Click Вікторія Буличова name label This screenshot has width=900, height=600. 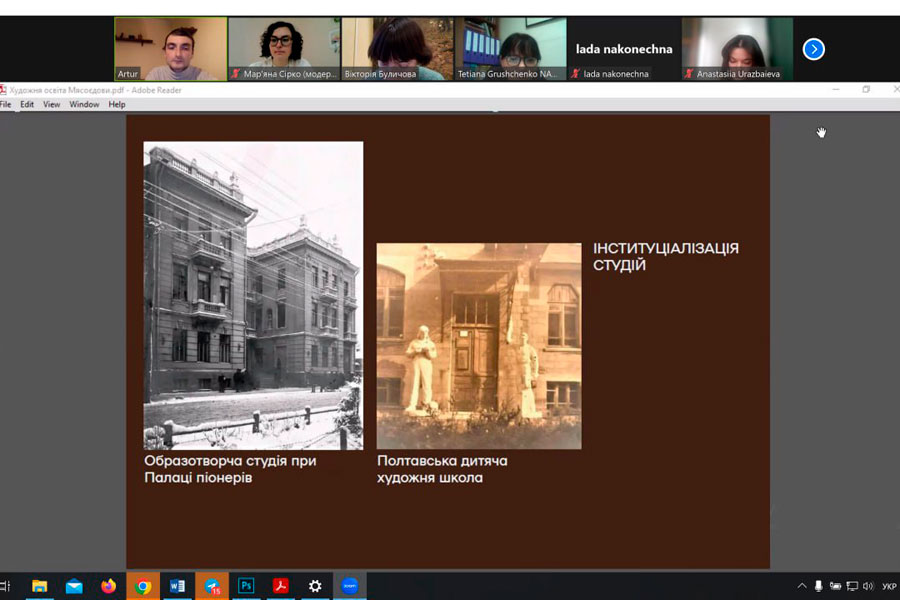pos(380,73)
